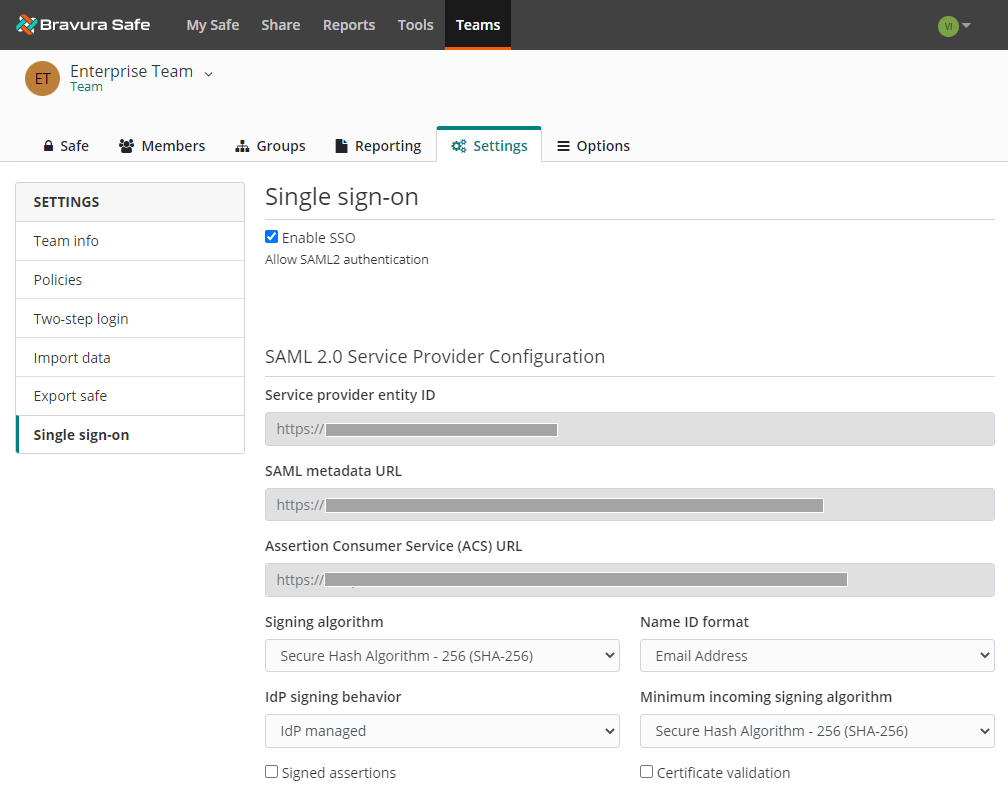1008x797 pixels.
Task: Open the Signing algorithm dropdown
Action: coord(442,656)
